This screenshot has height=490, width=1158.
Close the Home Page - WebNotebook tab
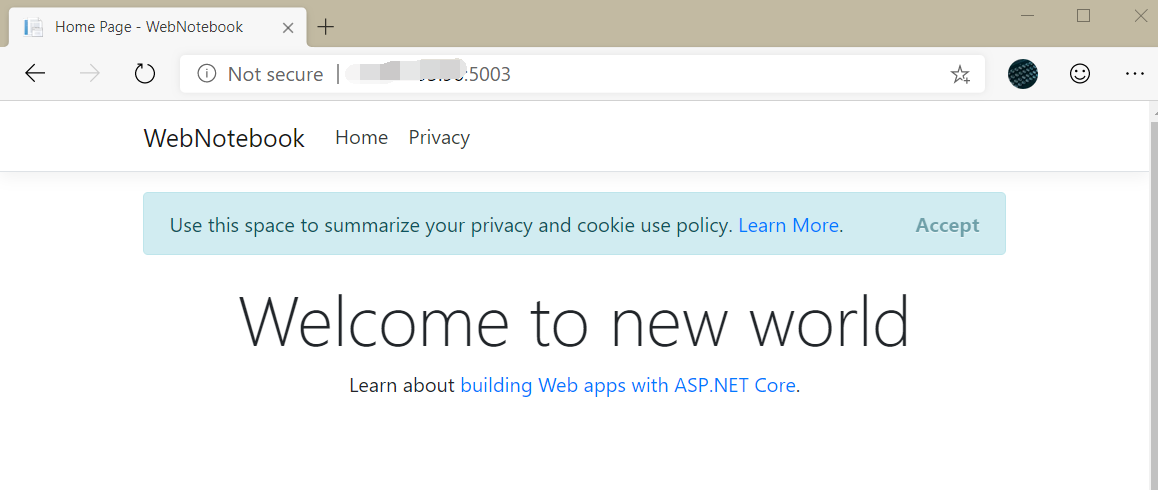click(x=288, y=28)
